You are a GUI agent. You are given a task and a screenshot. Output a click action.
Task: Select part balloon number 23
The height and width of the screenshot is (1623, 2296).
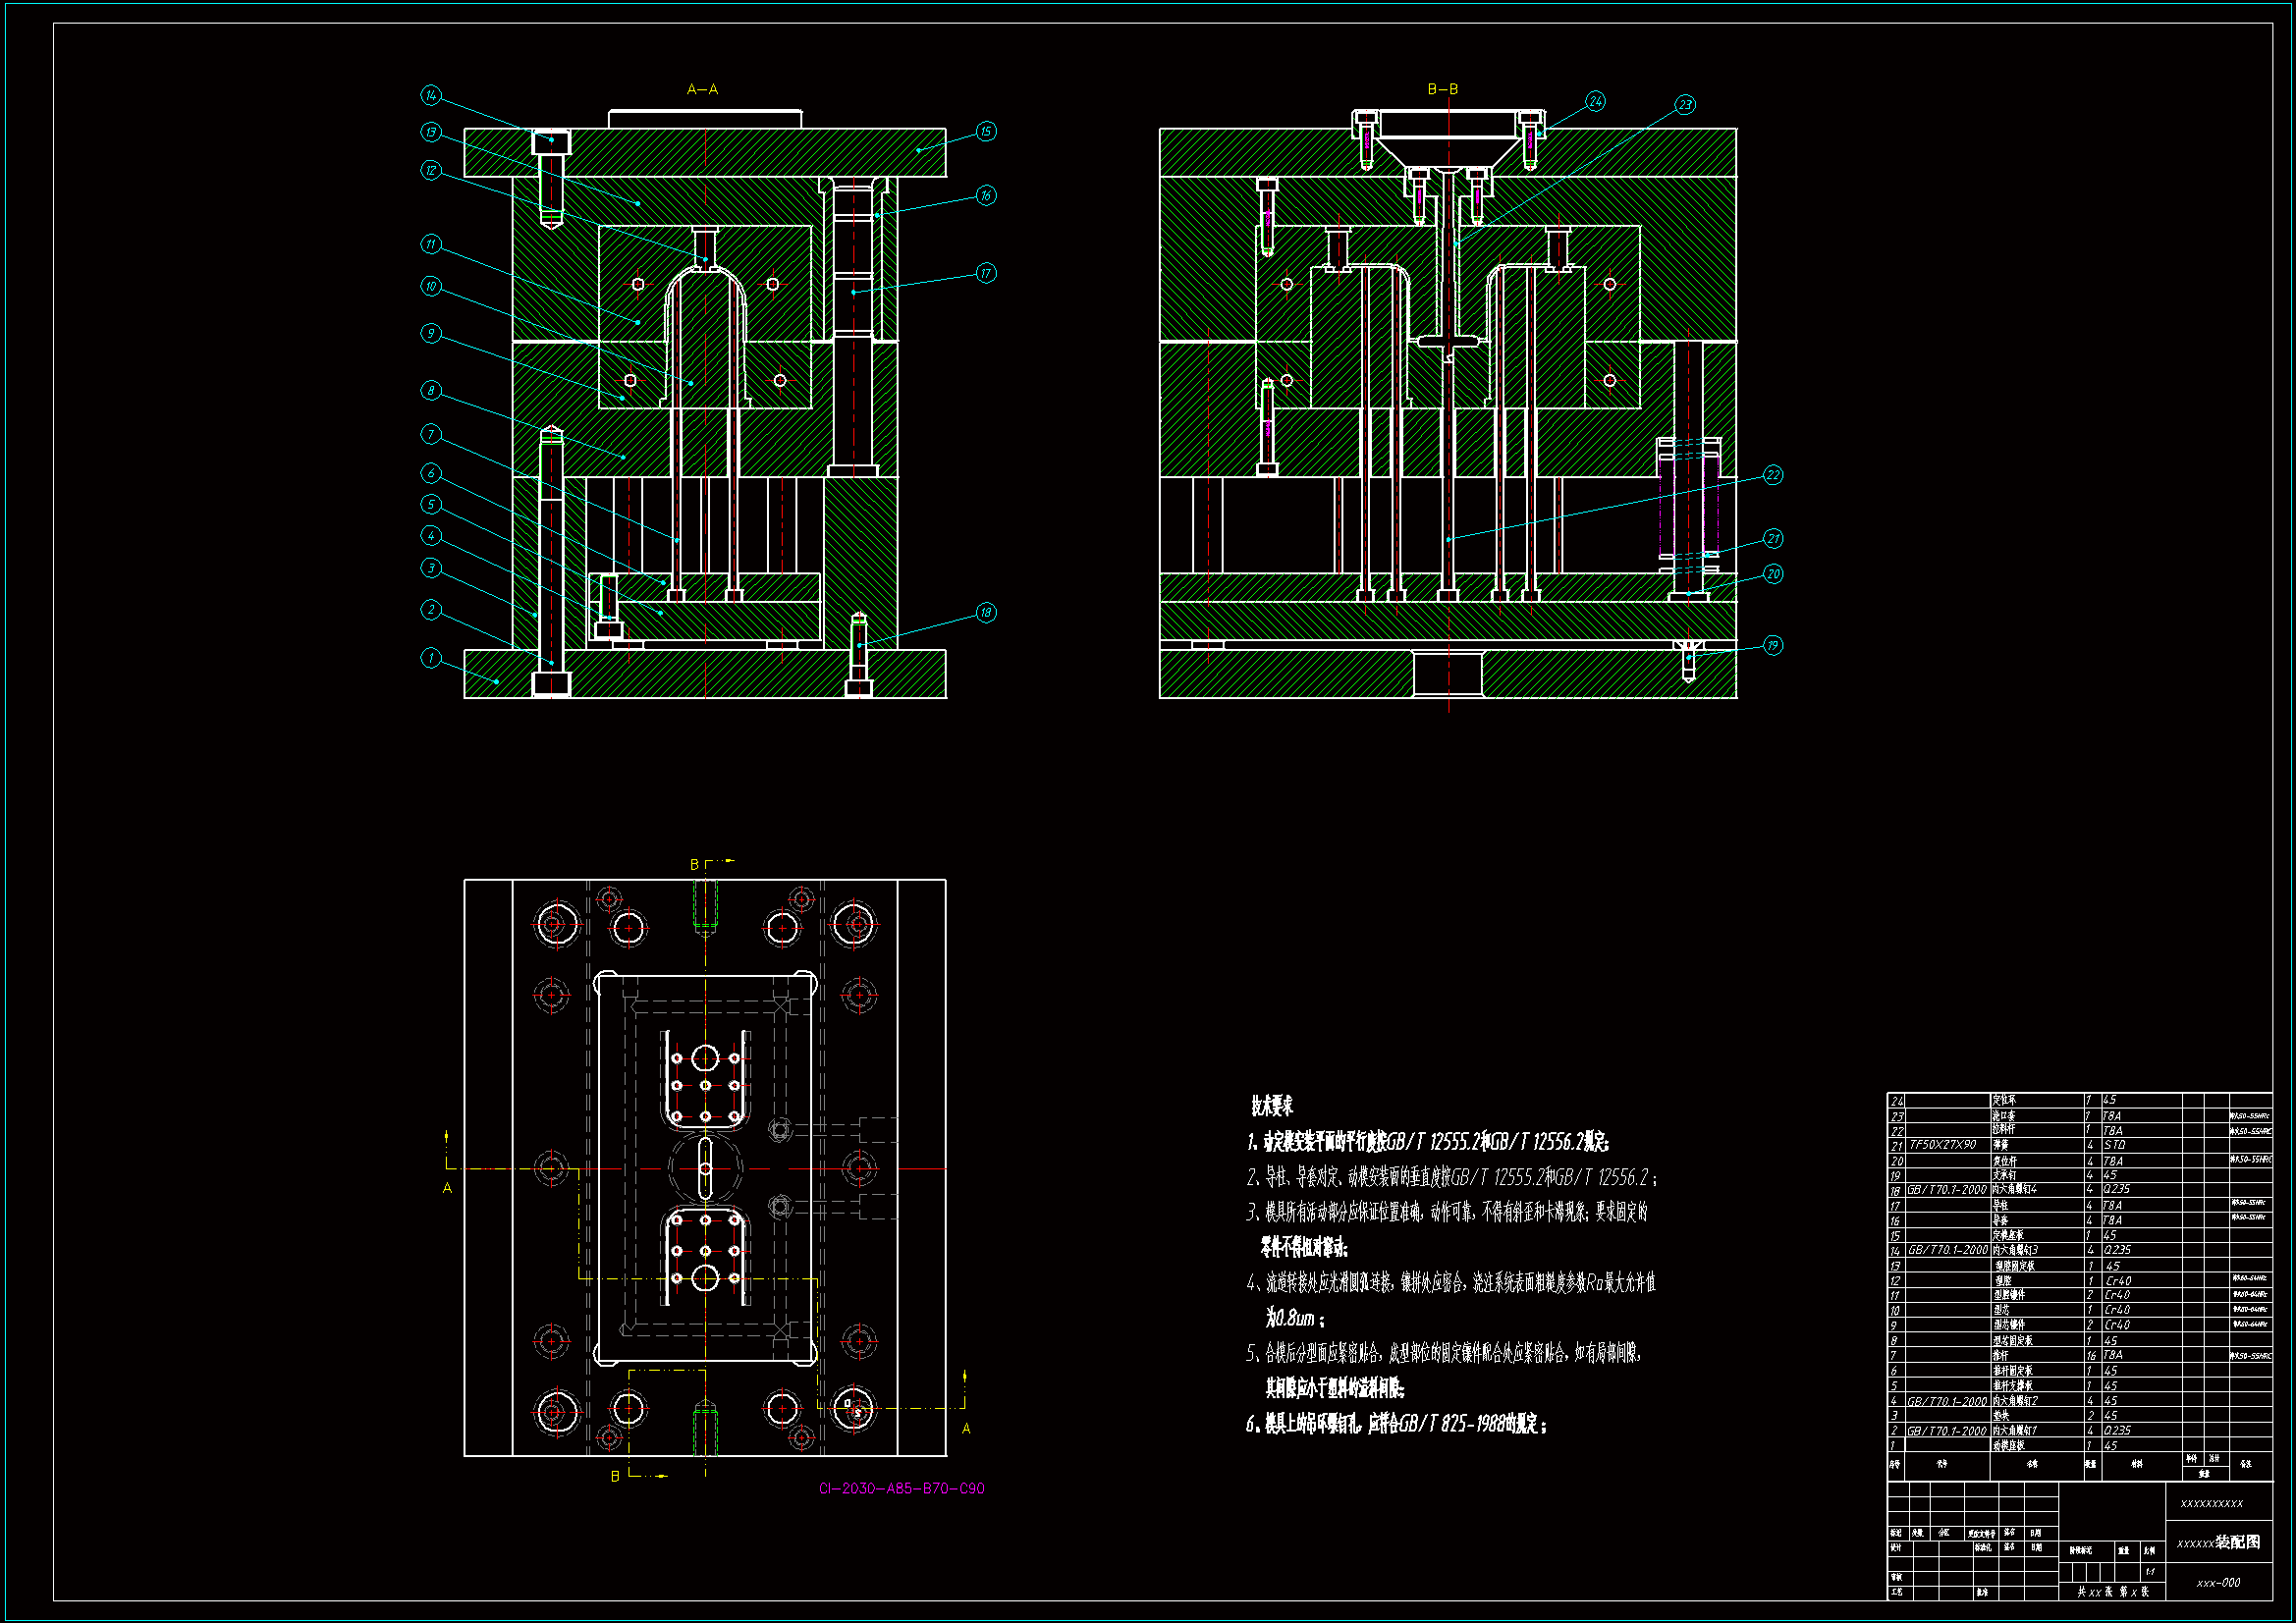click(x=1685, y=104)
